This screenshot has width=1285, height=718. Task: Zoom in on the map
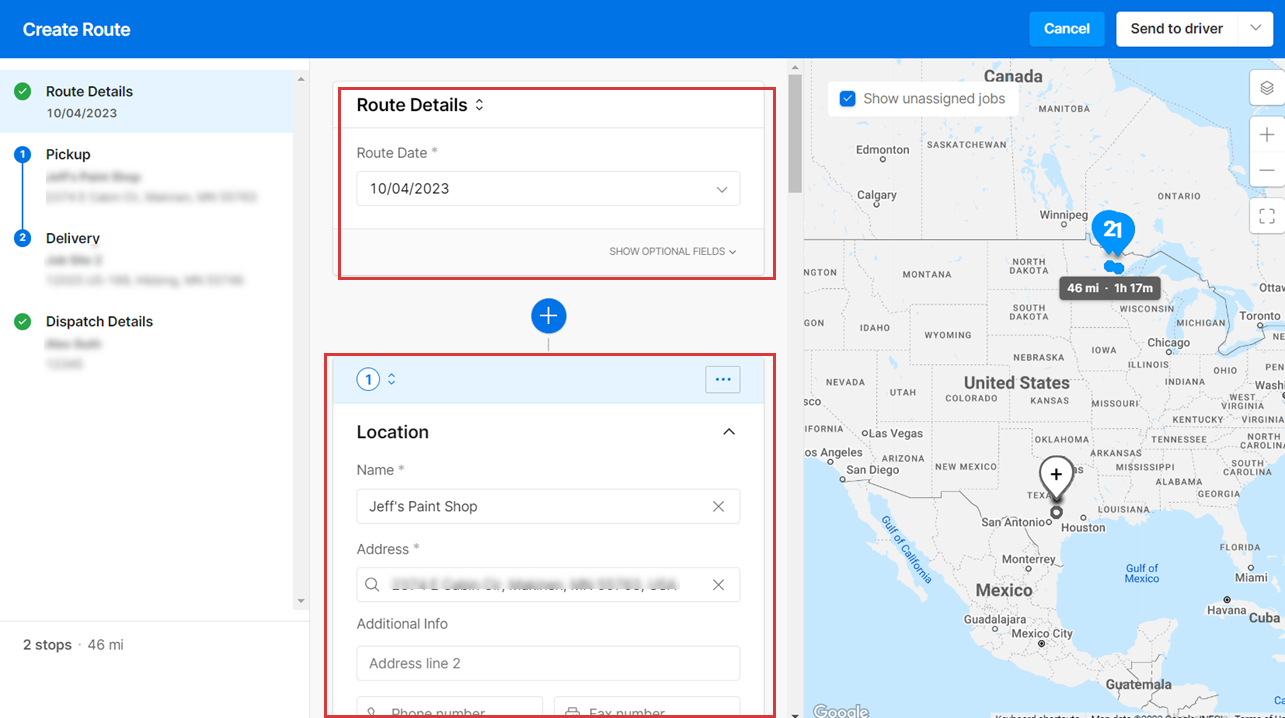point(1267,134)
